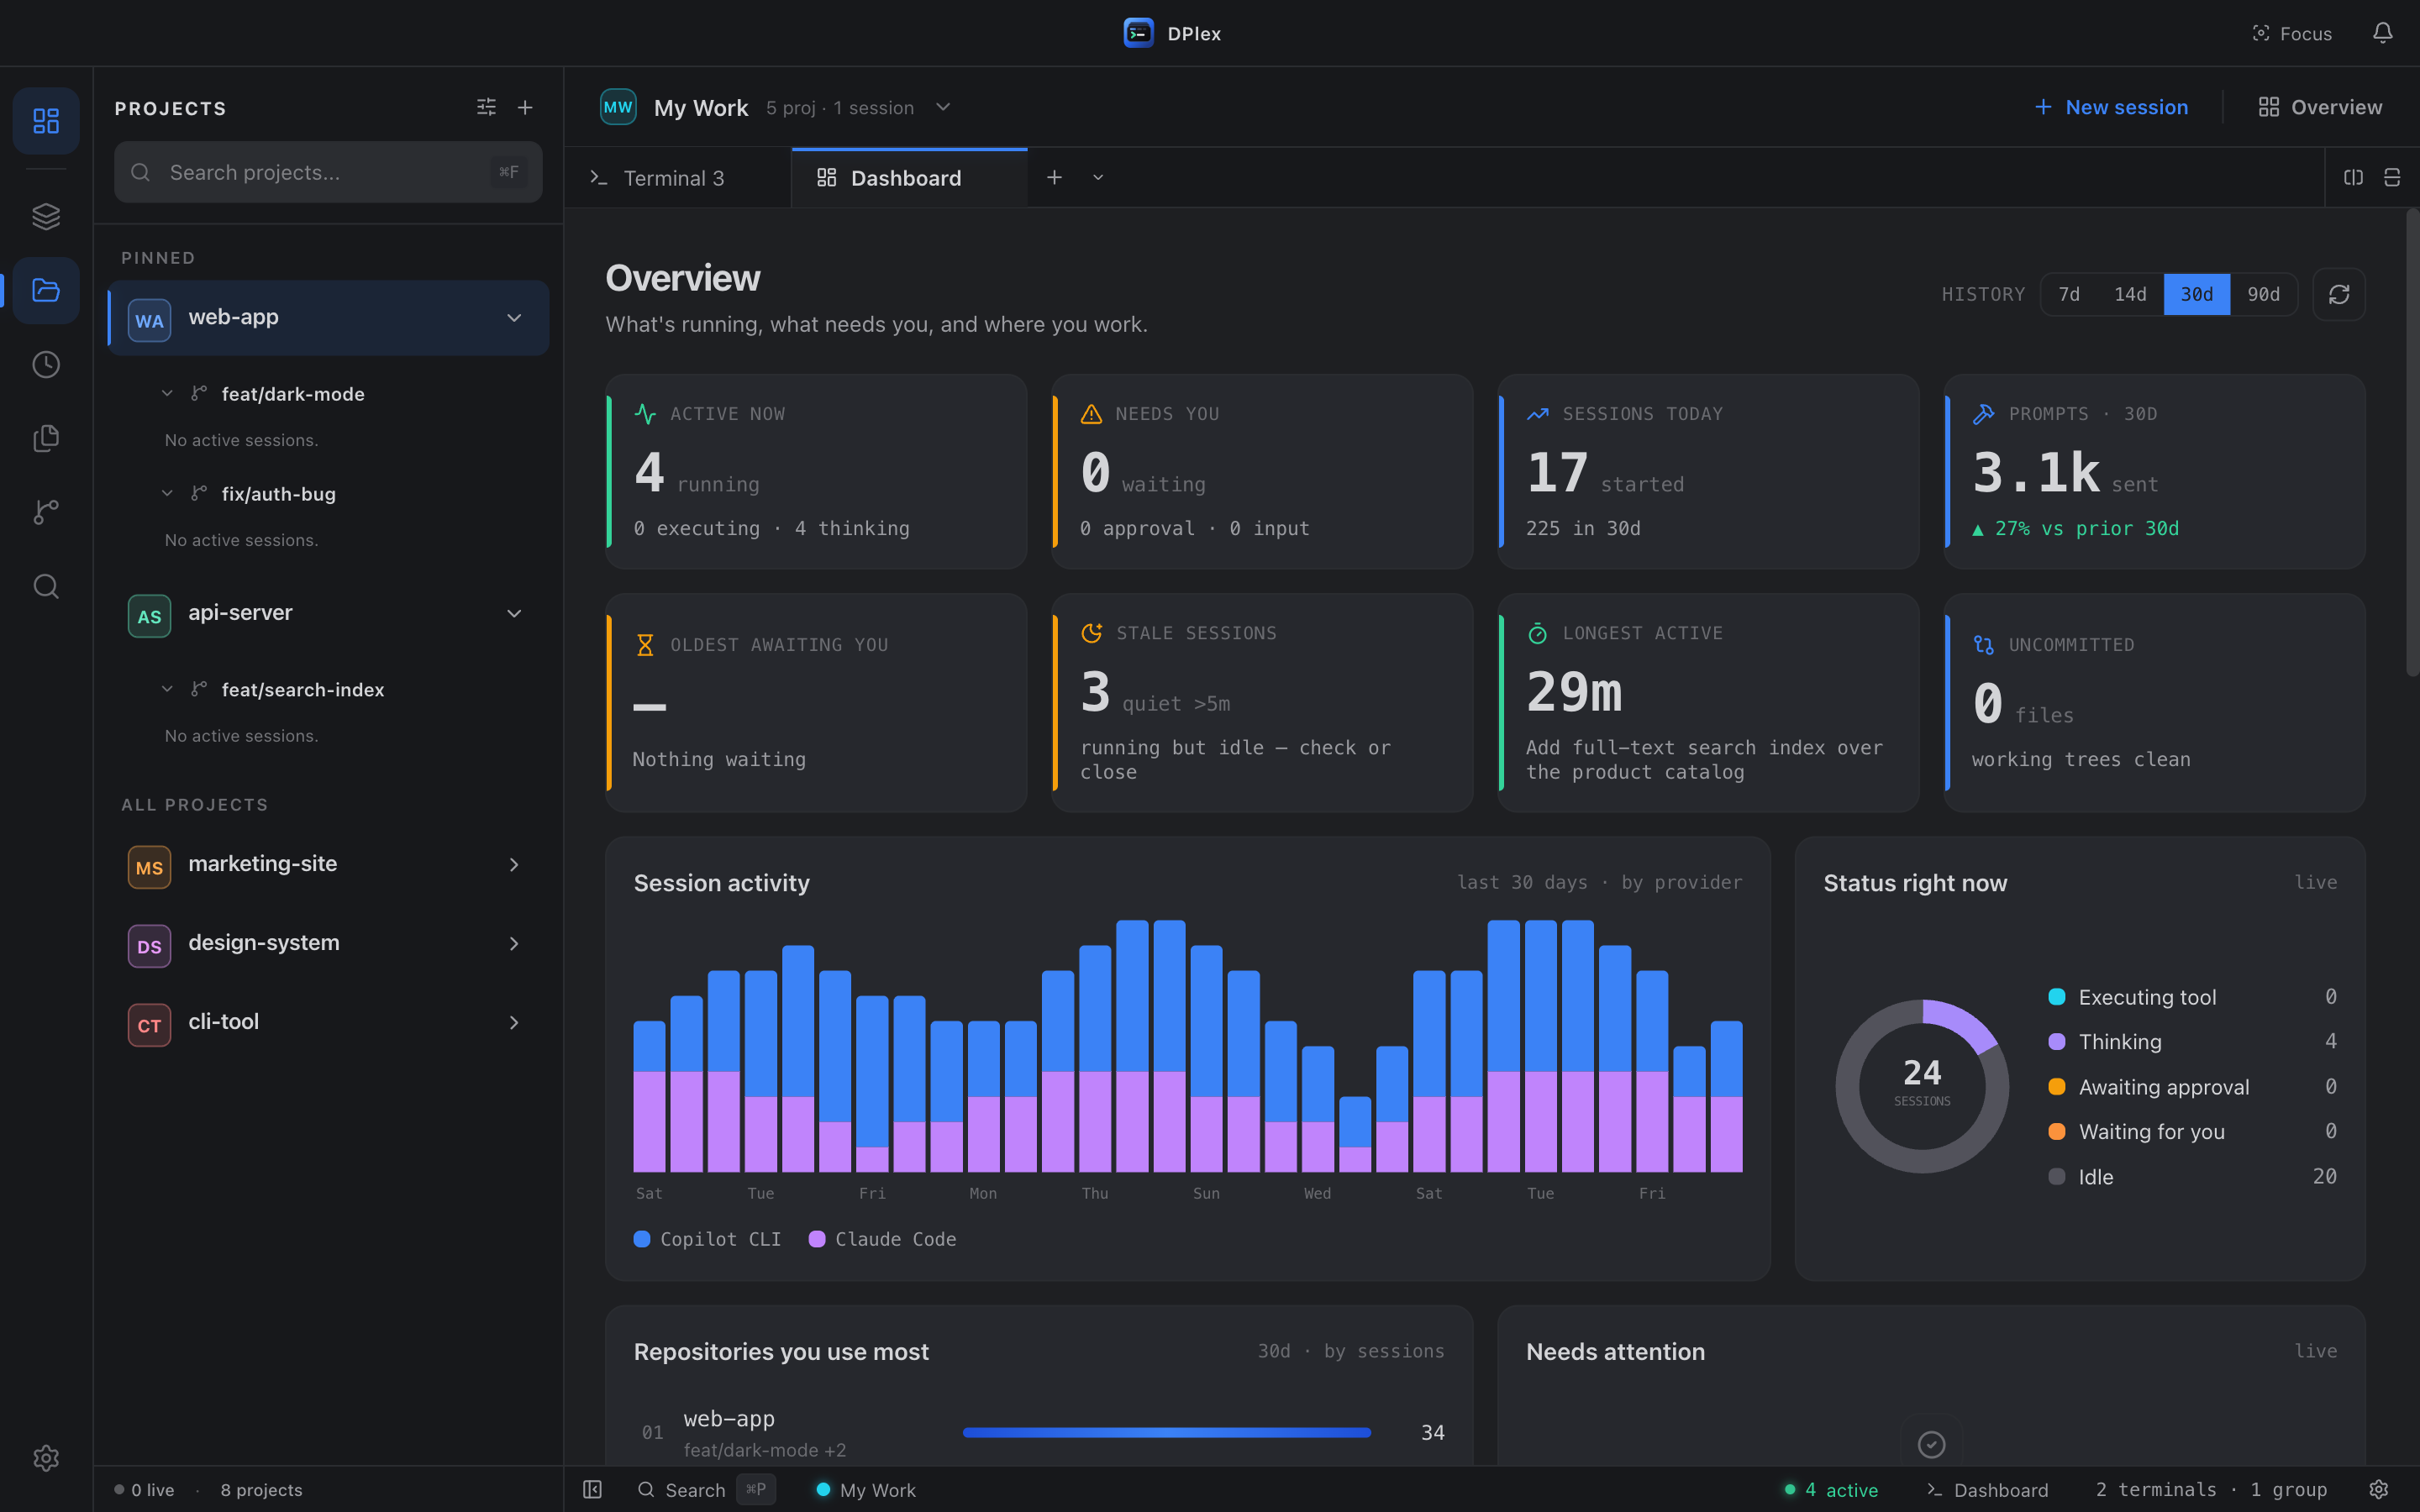Start a New session
The width and height of the screenshot is (2420, 1512).
2111,107
